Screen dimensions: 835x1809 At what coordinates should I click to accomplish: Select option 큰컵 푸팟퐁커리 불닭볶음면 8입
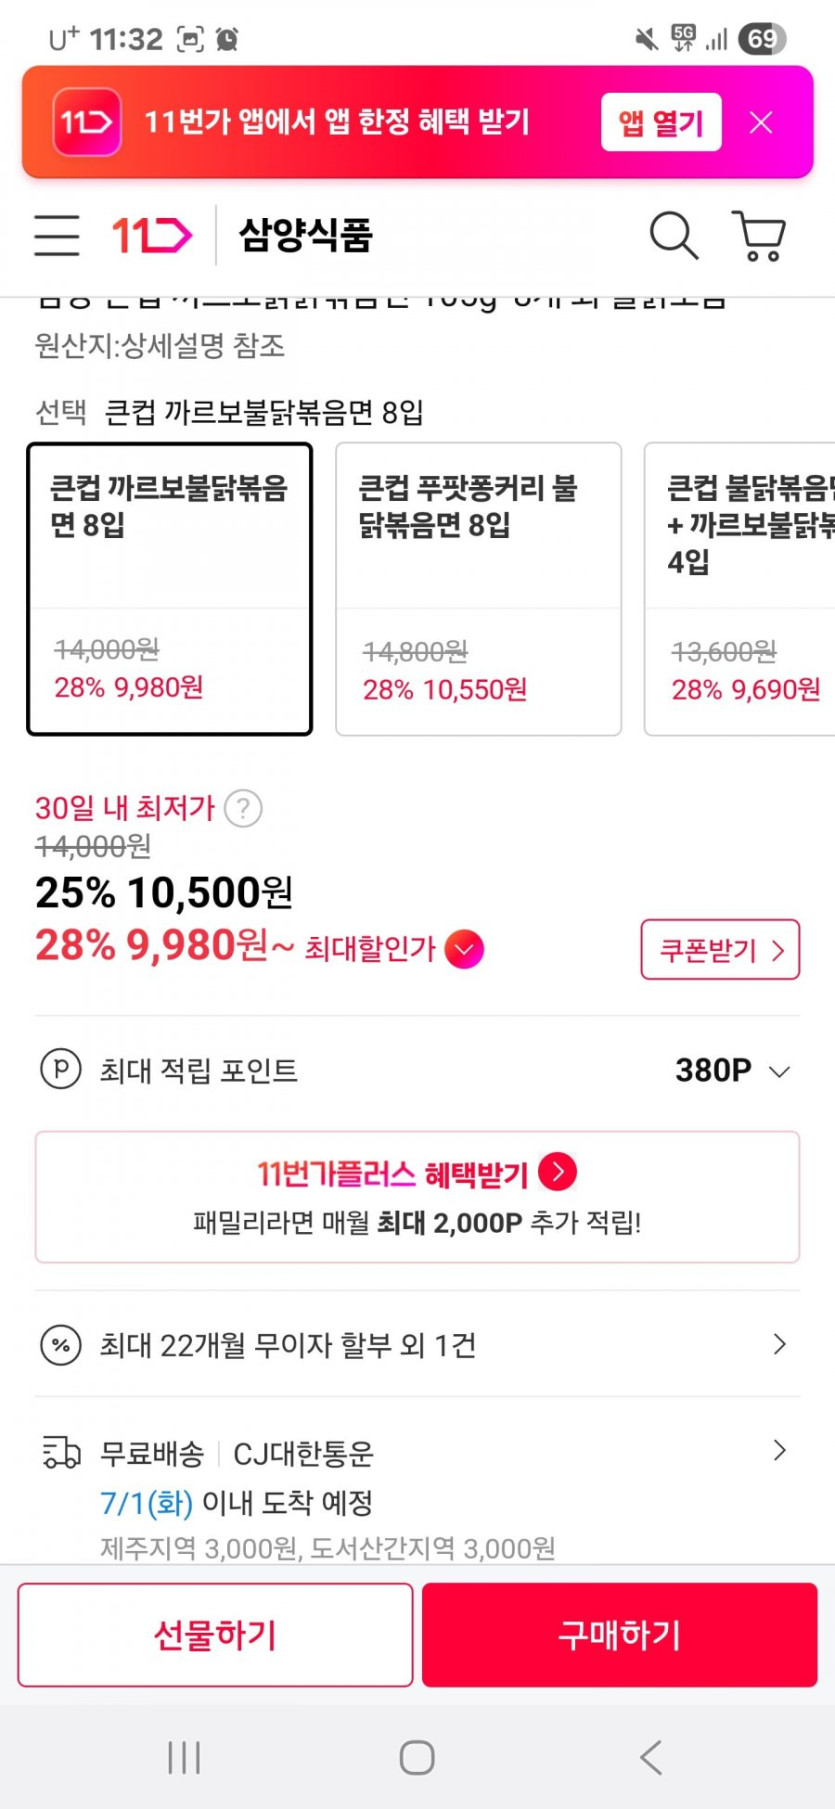(478, 588)
